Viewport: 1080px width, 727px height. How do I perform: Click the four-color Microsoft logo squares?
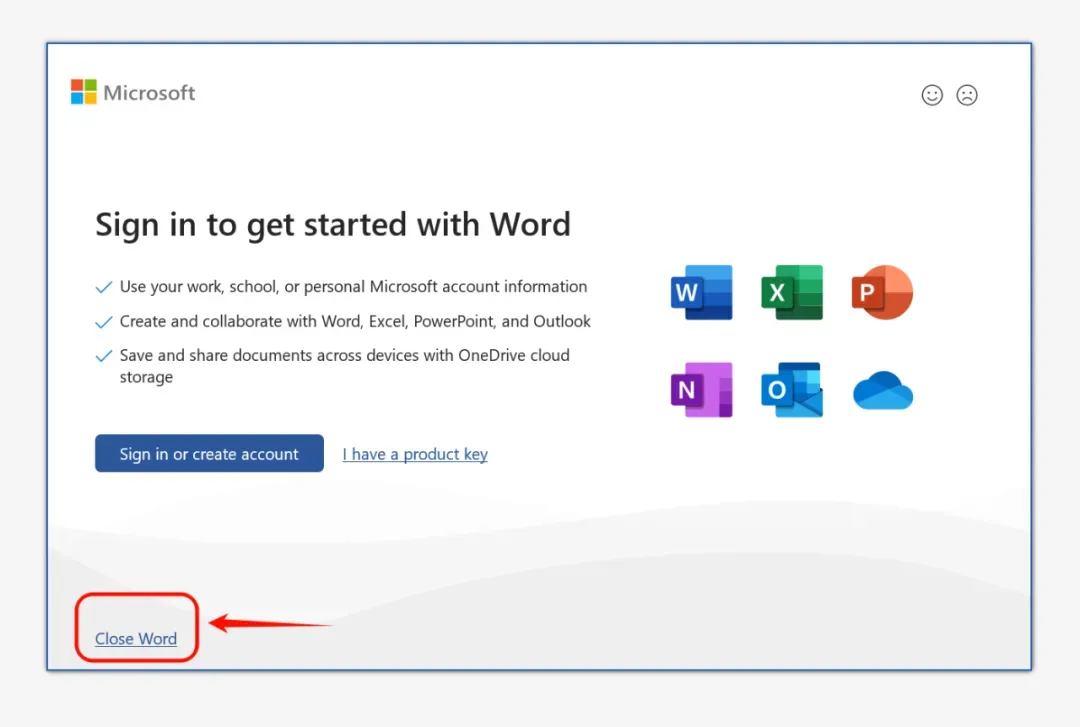click(x=83, y=92)
